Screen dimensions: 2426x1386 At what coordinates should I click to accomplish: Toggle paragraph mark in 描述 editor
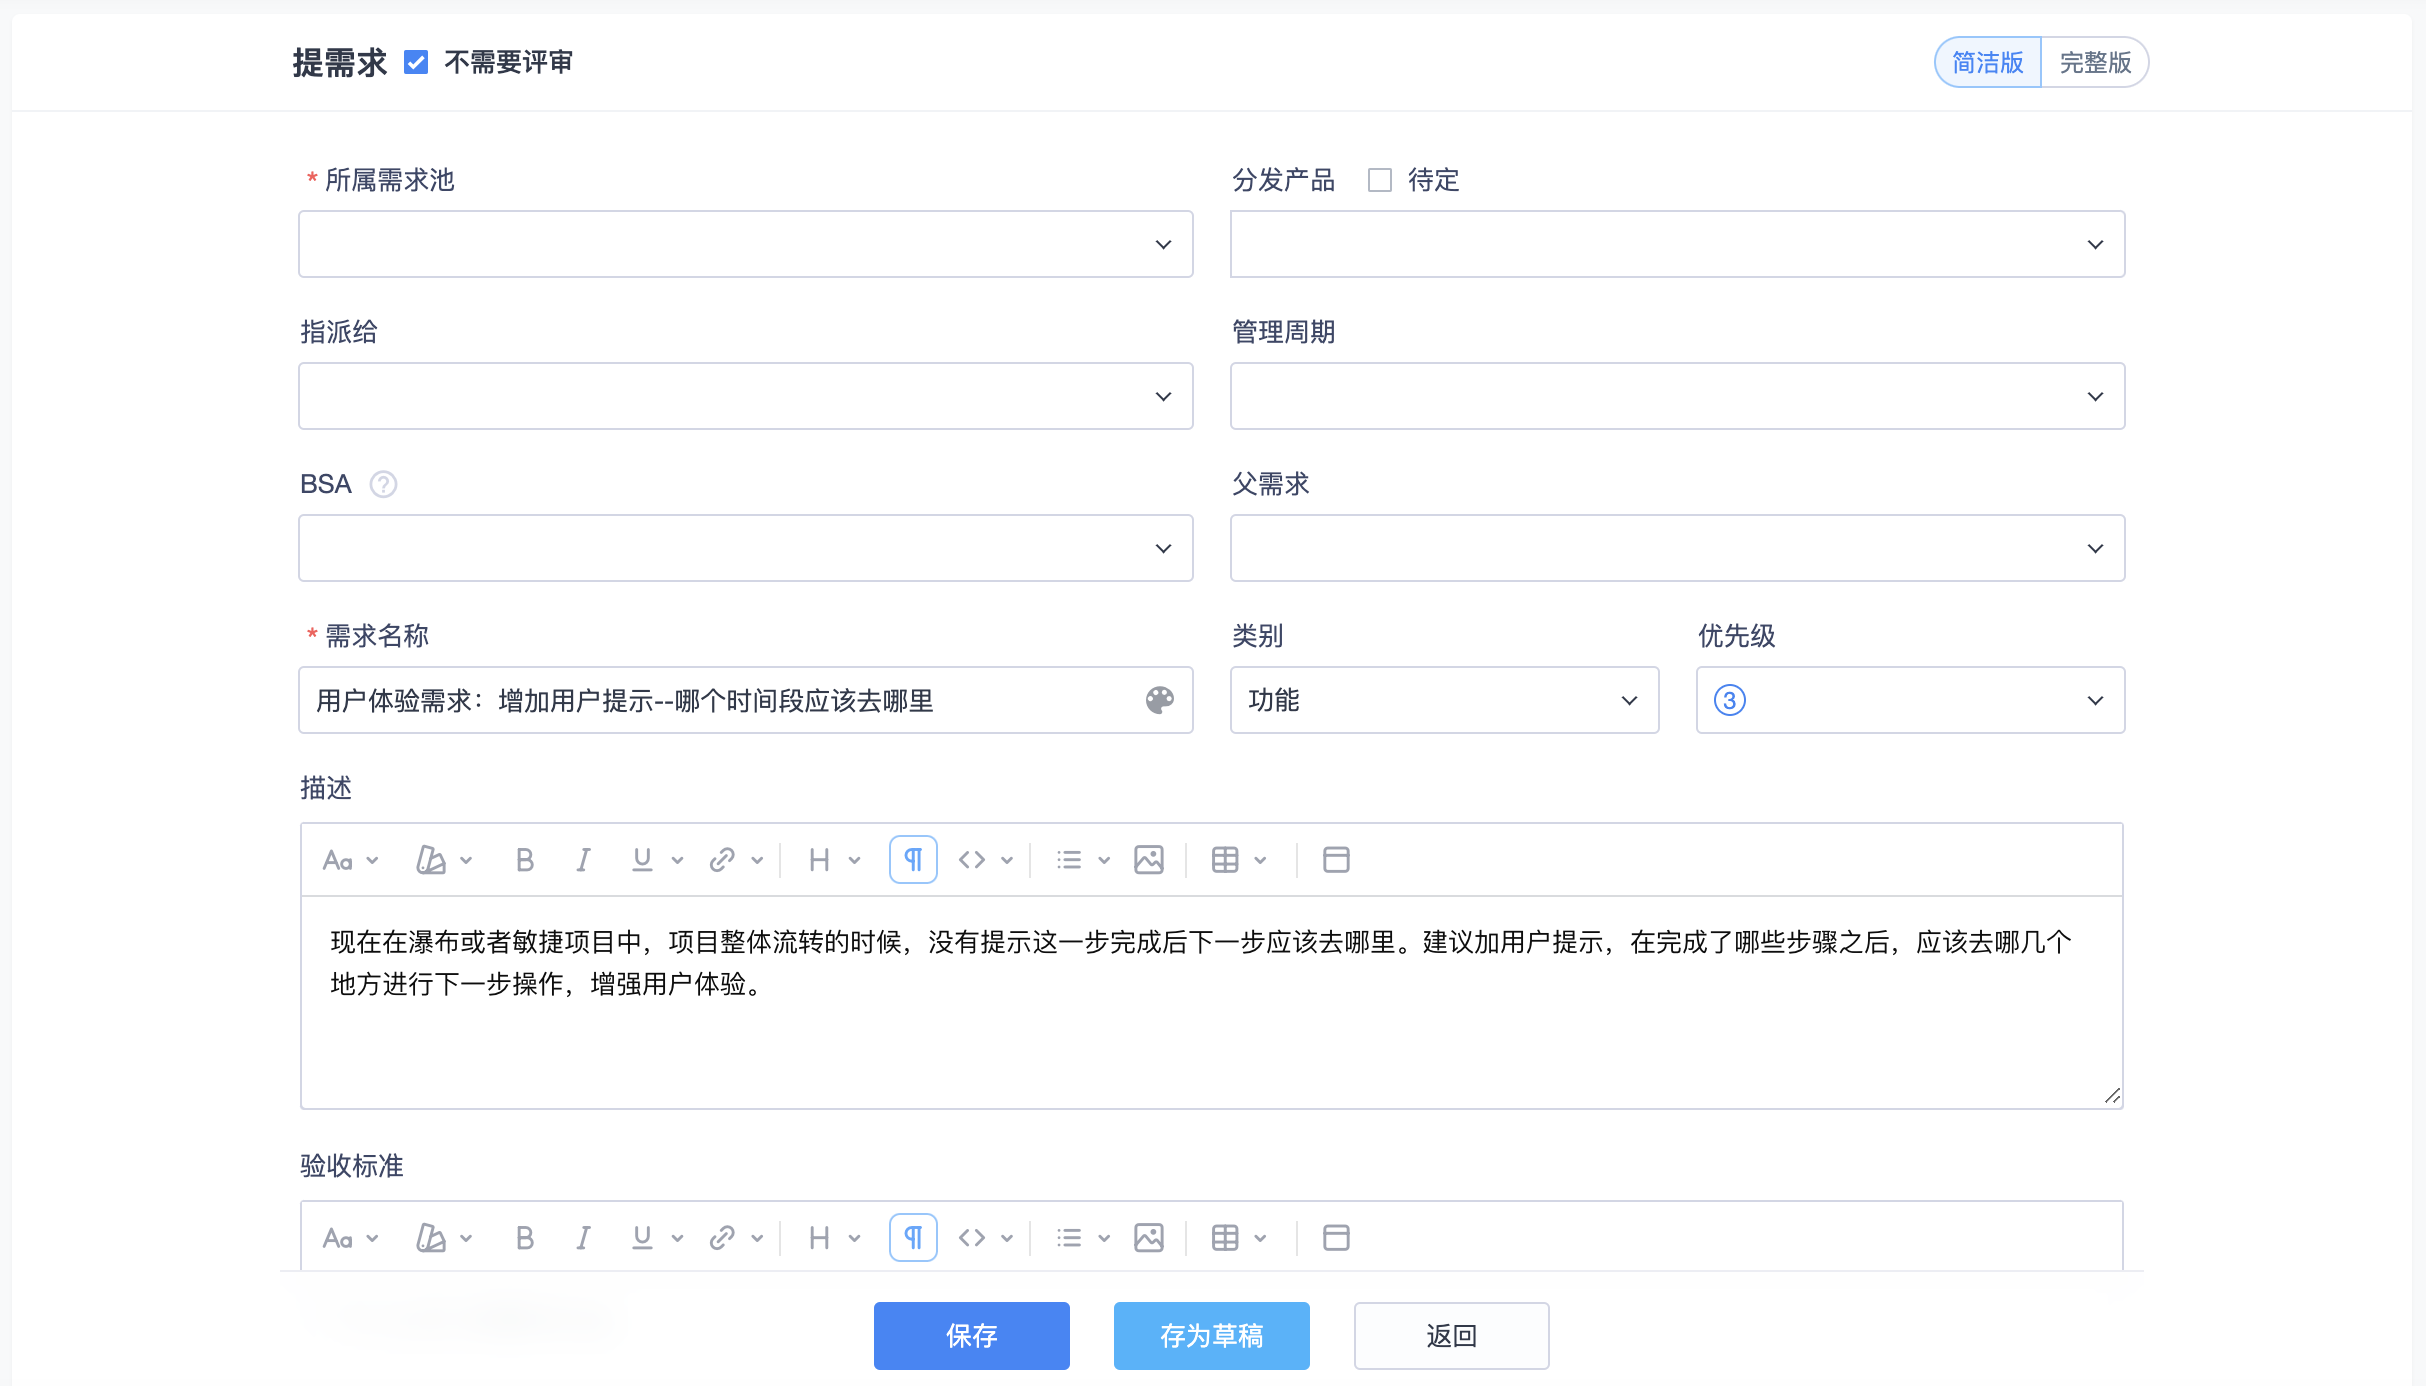click(912, 860)
